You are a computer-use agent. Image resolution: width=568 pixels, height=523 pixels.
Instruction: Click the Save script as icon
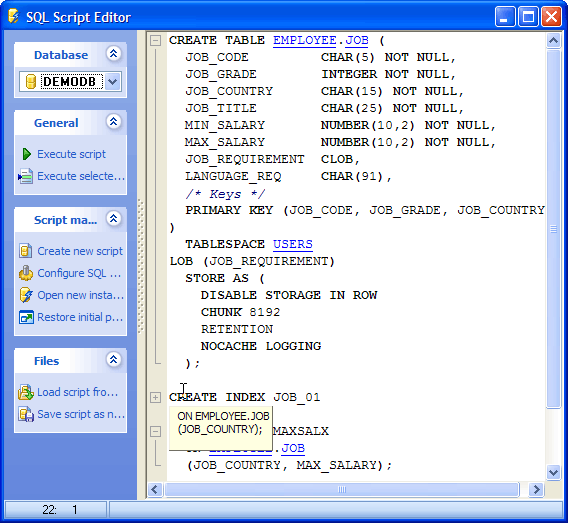pos(26,414)
